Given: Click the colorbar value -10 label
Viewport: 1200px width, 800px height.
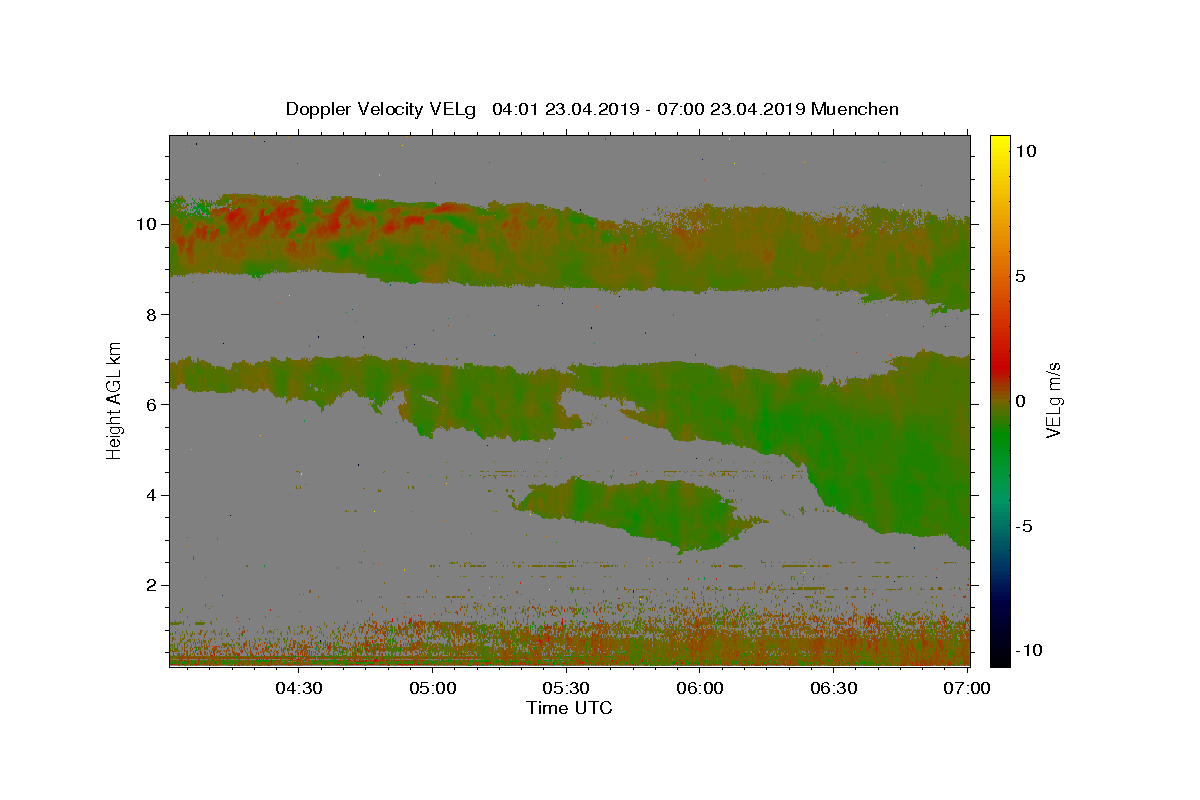Looking at the screenshot, I should (x=1029, y=650).
